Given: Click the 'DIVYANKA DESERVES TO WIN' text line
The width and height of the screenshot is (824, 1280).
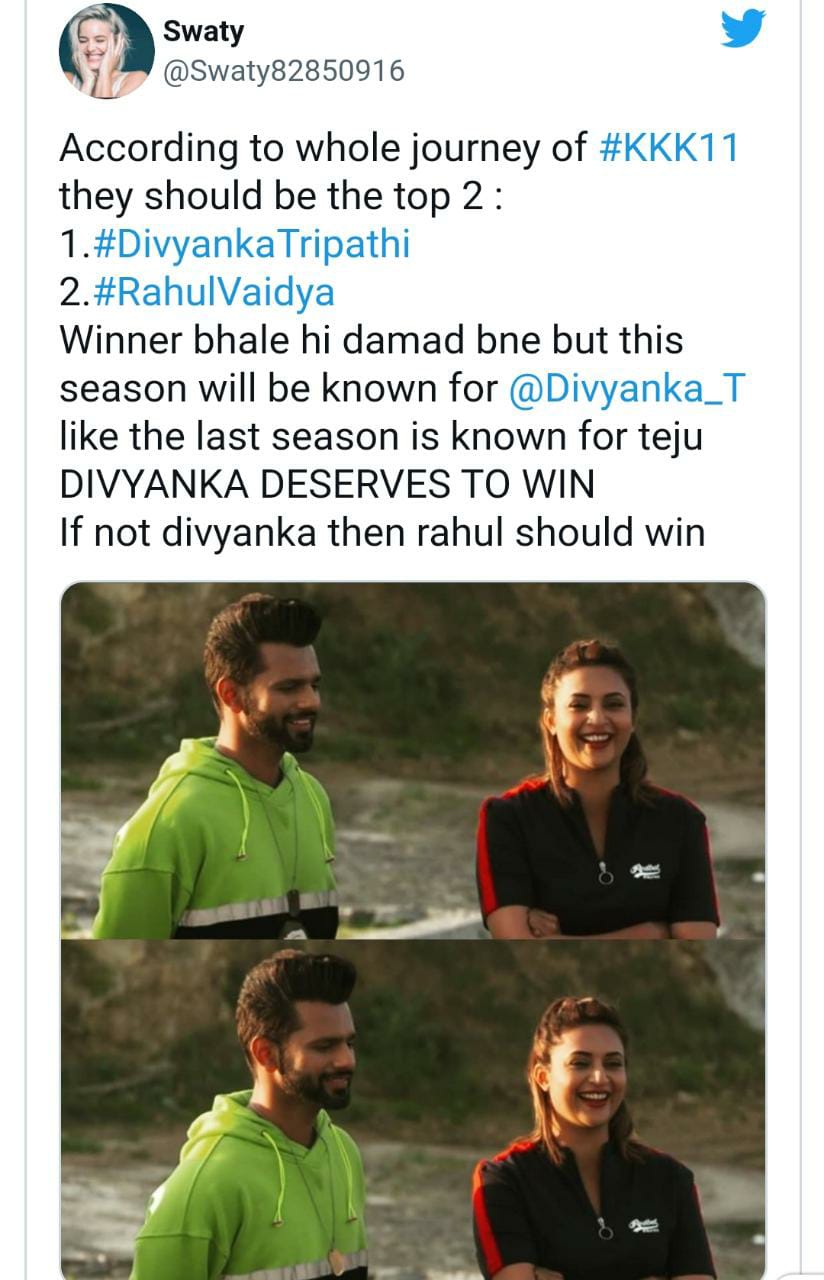Looking at the screenshot, I should 327,485.
